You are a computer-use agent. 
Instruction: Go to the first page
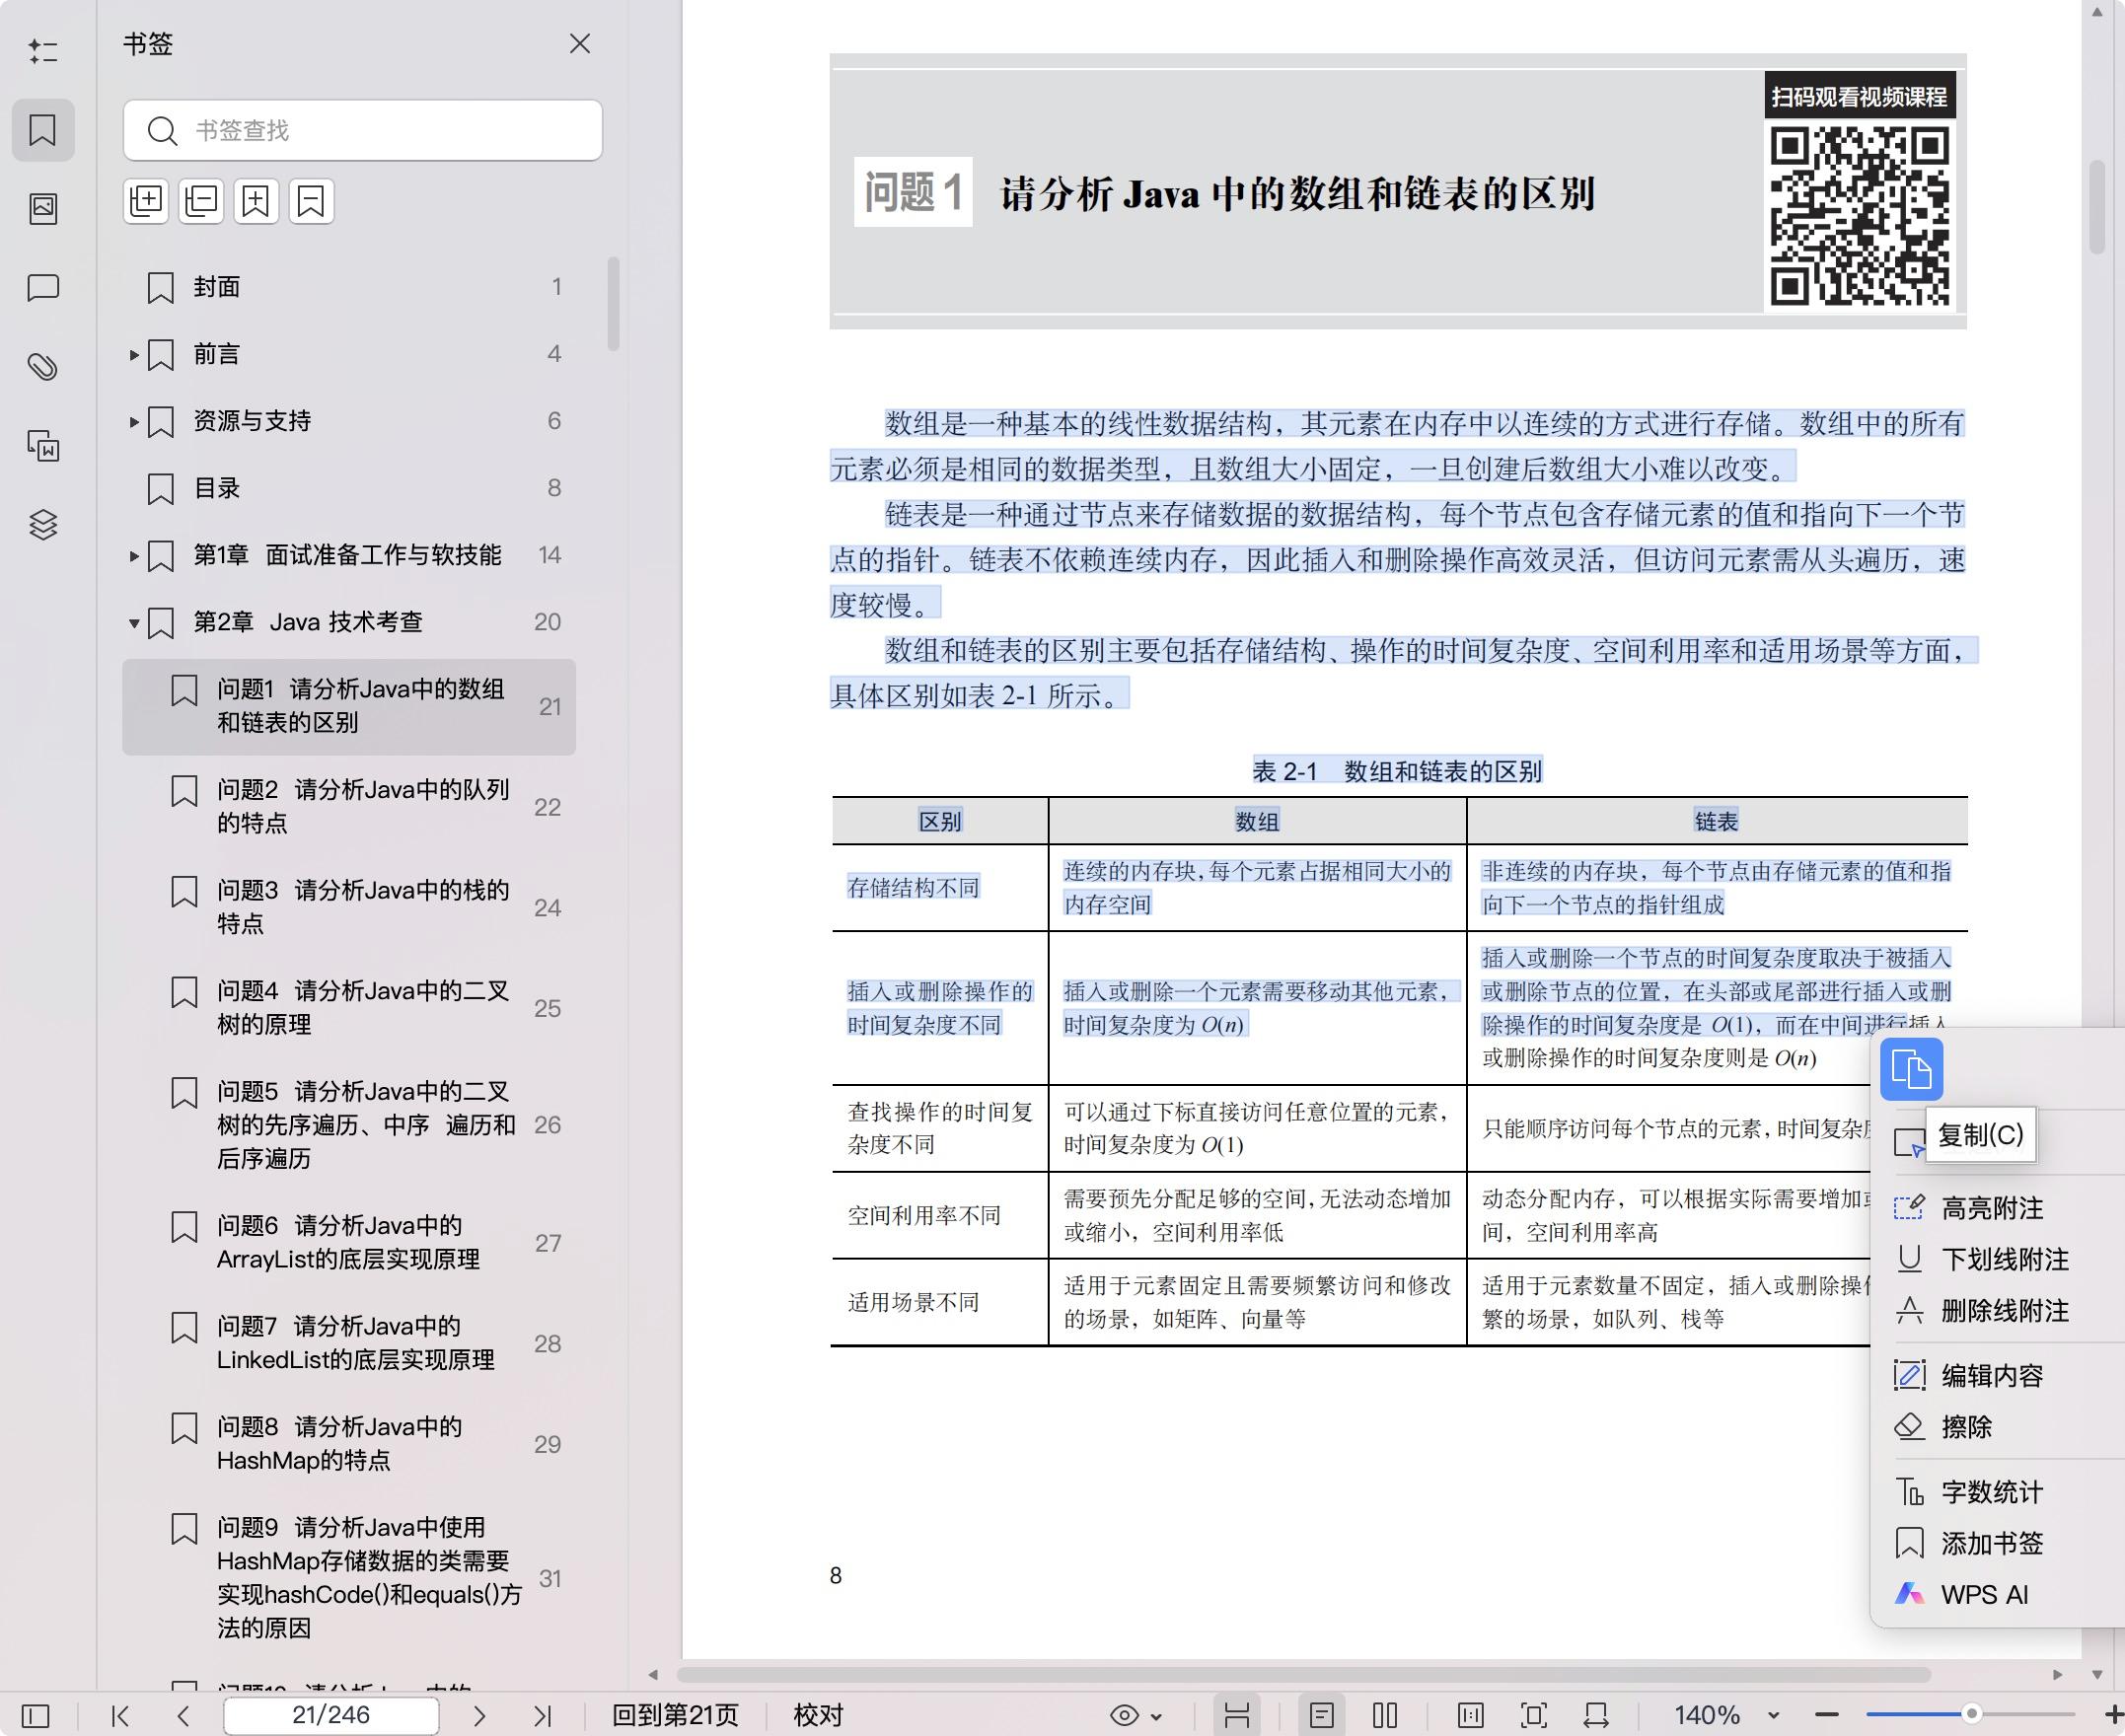pyautogui.click(x=120, y=1716)
